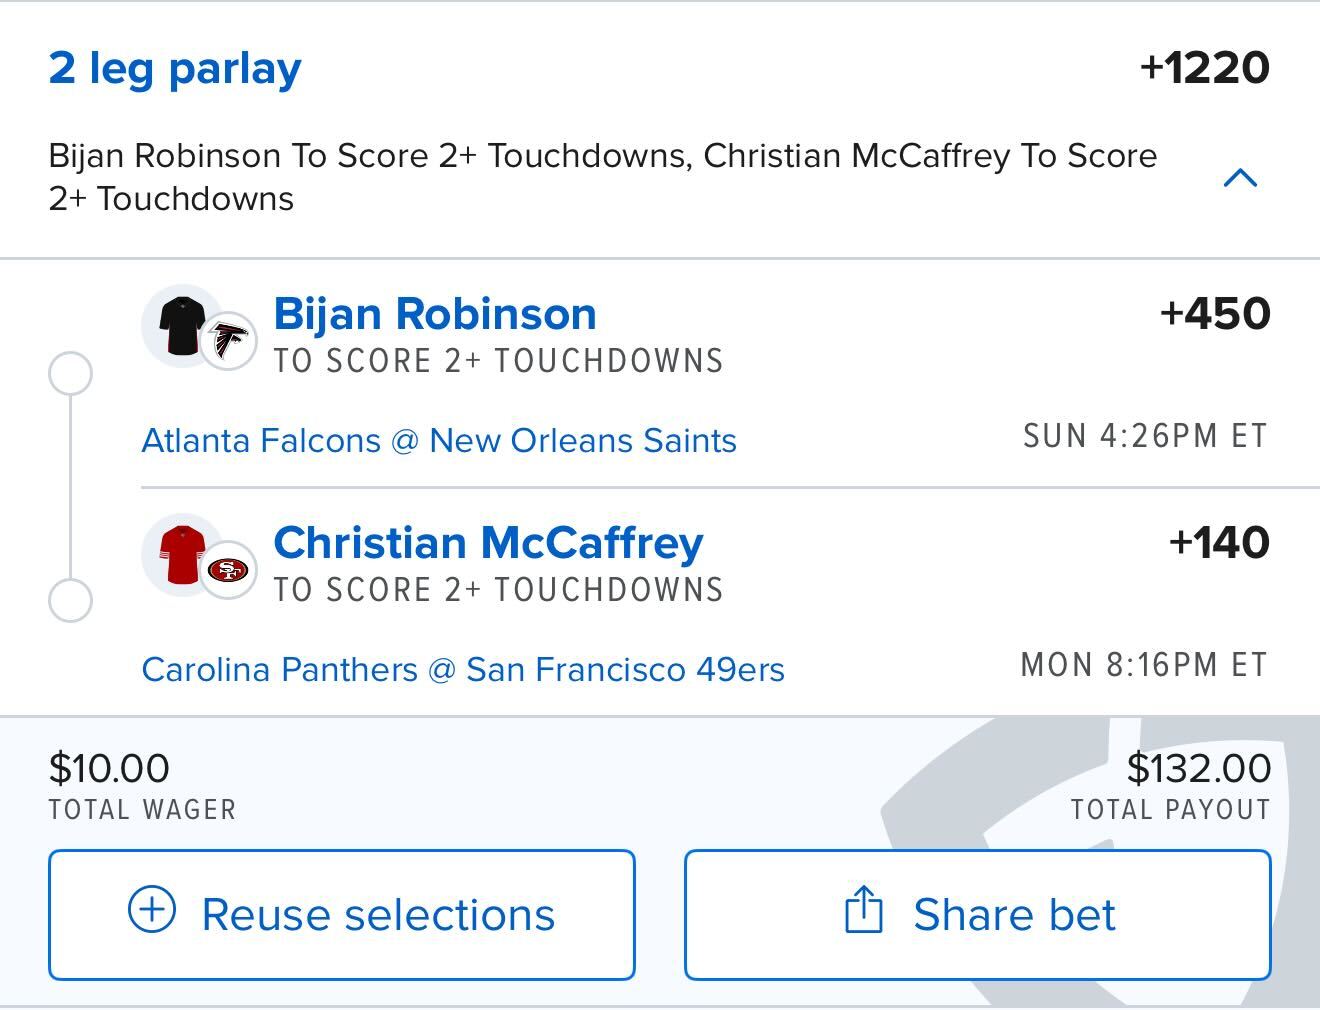
Task: Open the Christian McCaffrey player name link
Action: pyautogui.click(x=488, y=543)
